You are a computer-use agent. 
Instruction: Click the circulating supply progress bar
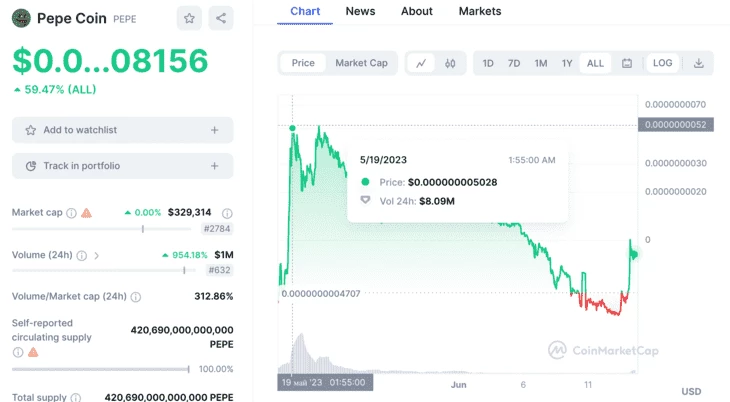(x=101, y=369)
